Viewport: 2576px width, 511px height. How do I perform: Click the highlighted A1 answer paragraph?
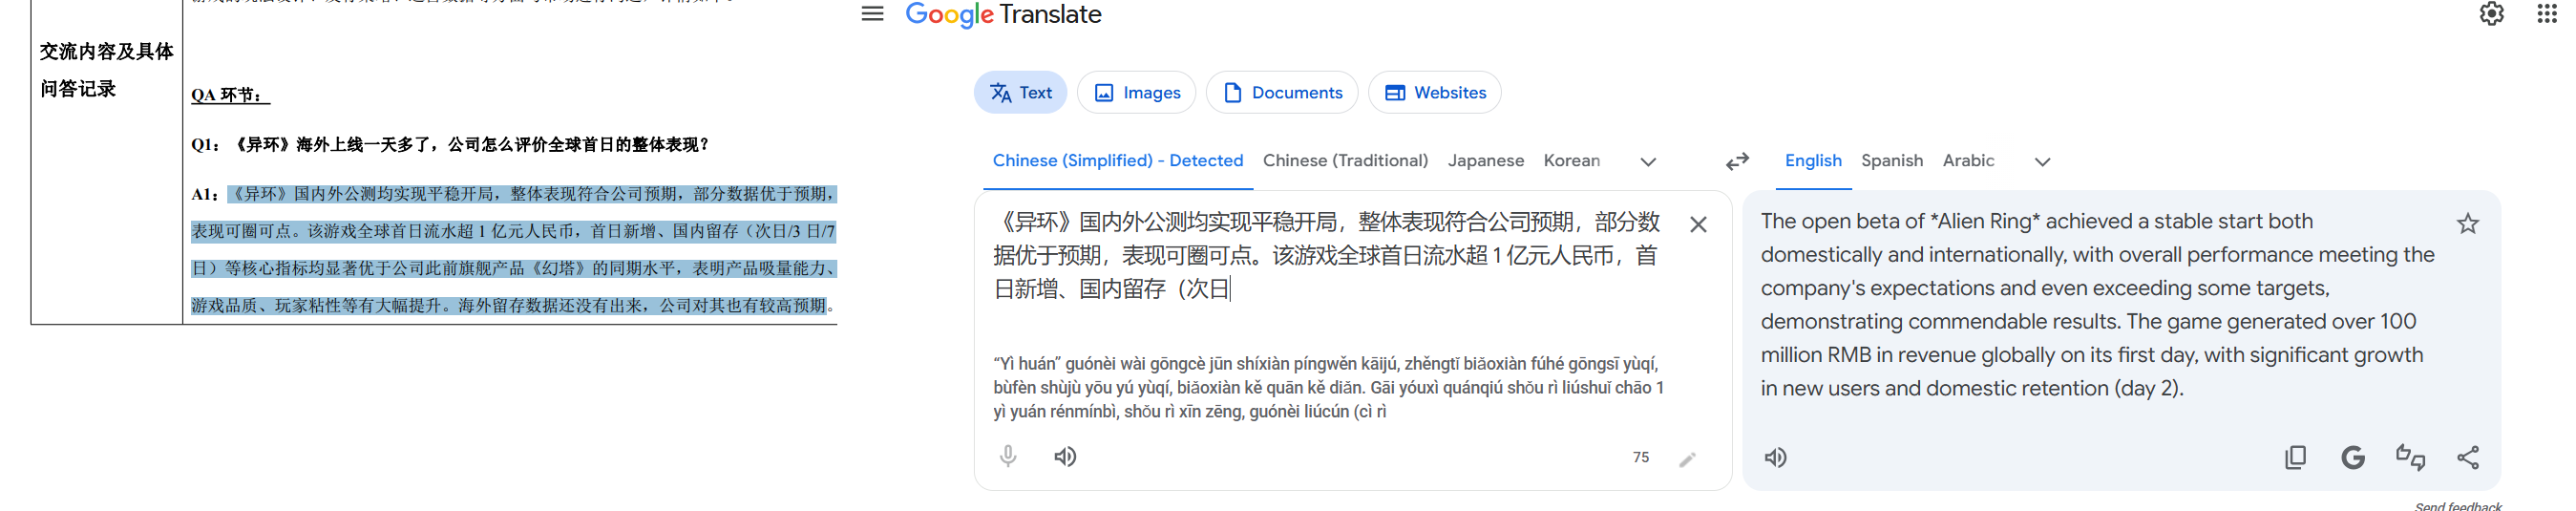pyautogui.click(x=513, y=249)
